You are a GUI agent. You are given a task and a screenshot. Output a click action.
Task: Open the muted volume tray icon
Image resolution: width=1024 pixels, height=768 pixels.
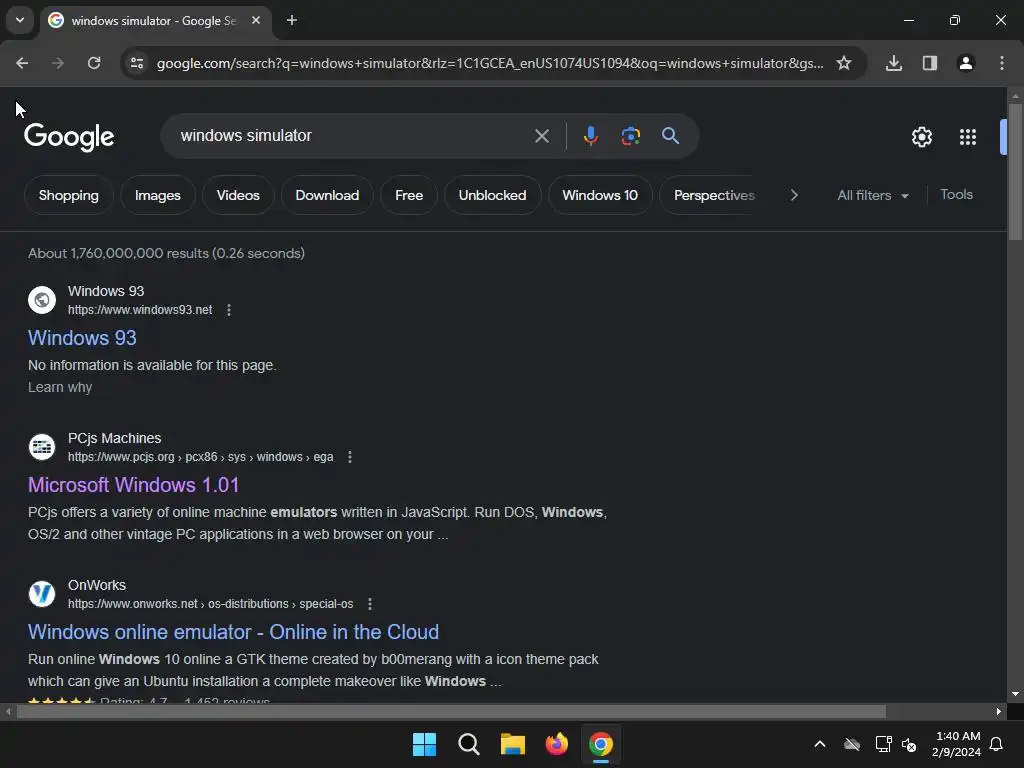pos(908,744)
